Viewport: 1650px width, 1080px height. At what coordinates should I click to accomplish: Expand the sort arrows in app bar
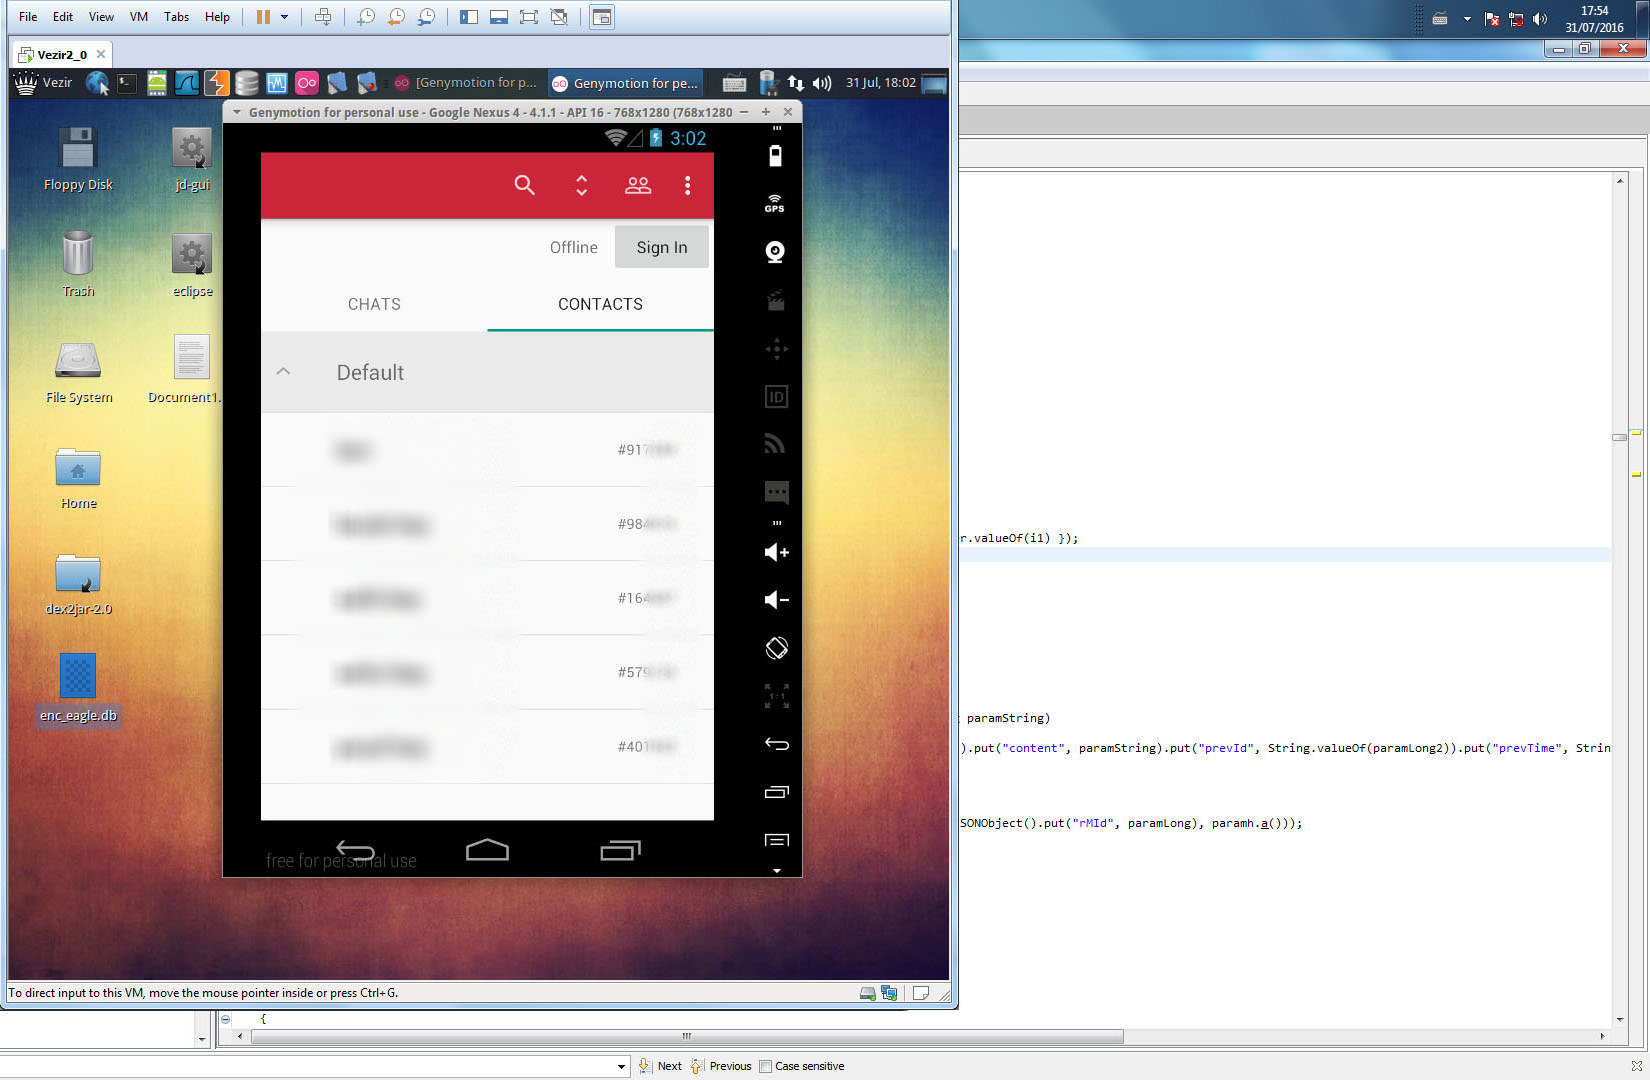tap(581, 185)
